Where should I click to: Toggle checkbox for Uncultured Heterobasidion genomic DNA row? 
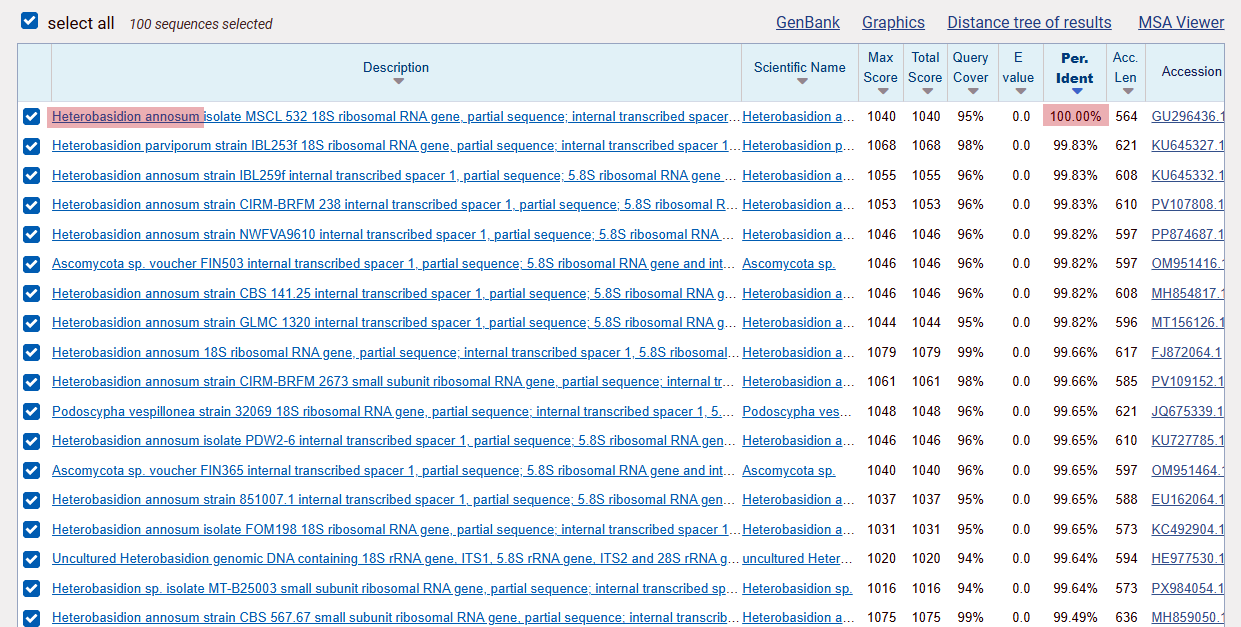point(32,559)
